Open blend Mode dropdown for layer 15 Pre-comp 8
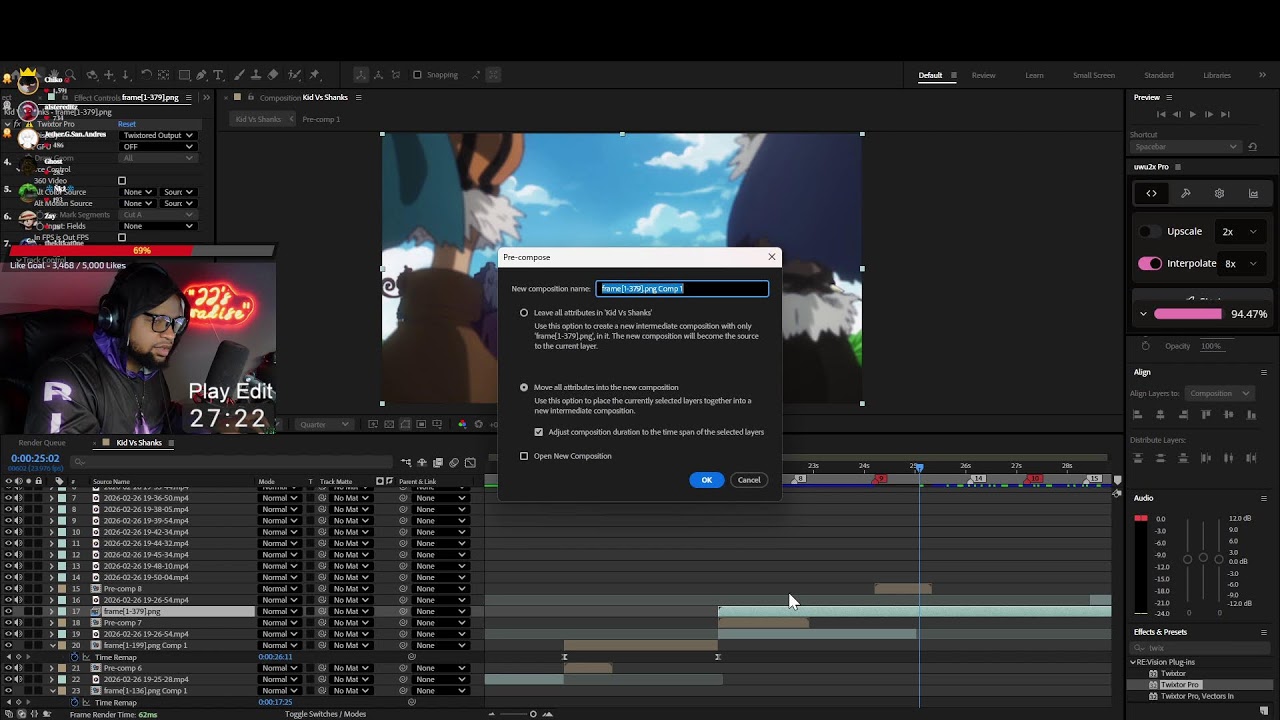Image resolution: width=1280 pixels, height=720 pixels. point(279,589)
